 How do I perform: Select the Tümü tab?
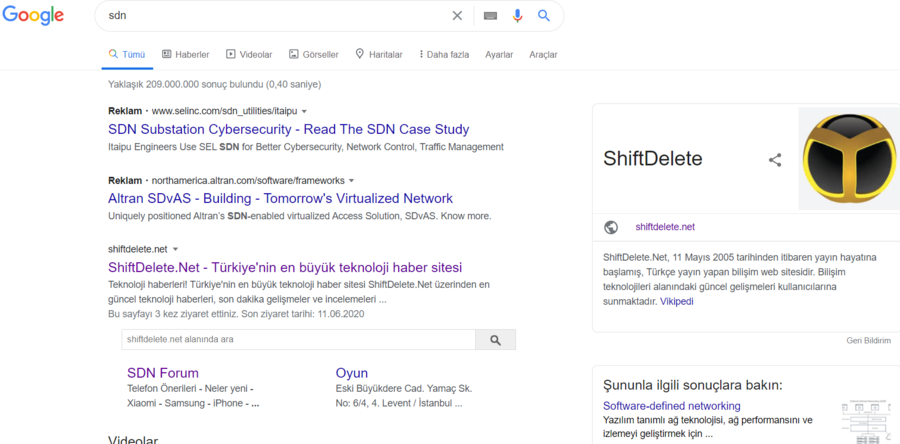(127, 54)
